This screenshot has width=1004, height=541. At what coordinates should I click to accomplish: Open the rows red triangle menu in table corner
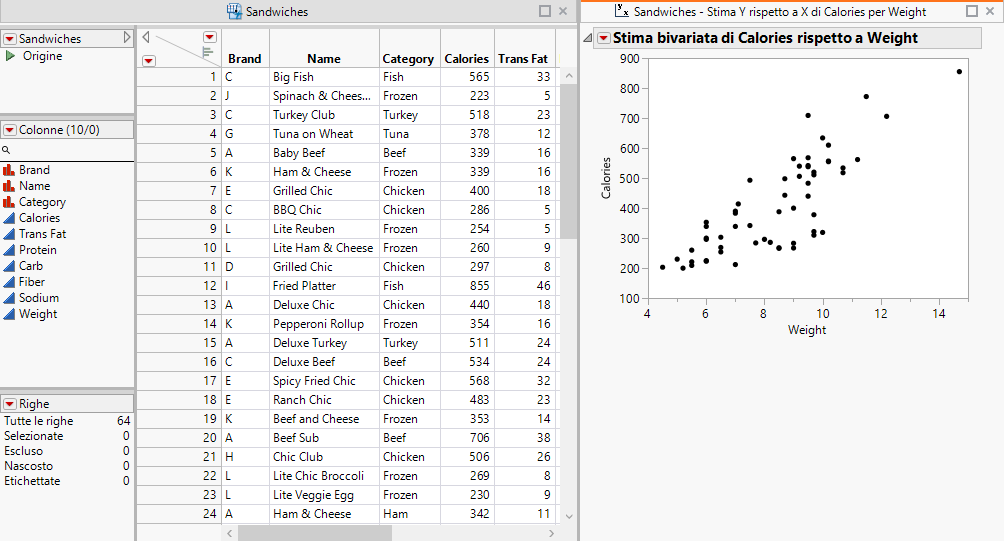point(149,61)
